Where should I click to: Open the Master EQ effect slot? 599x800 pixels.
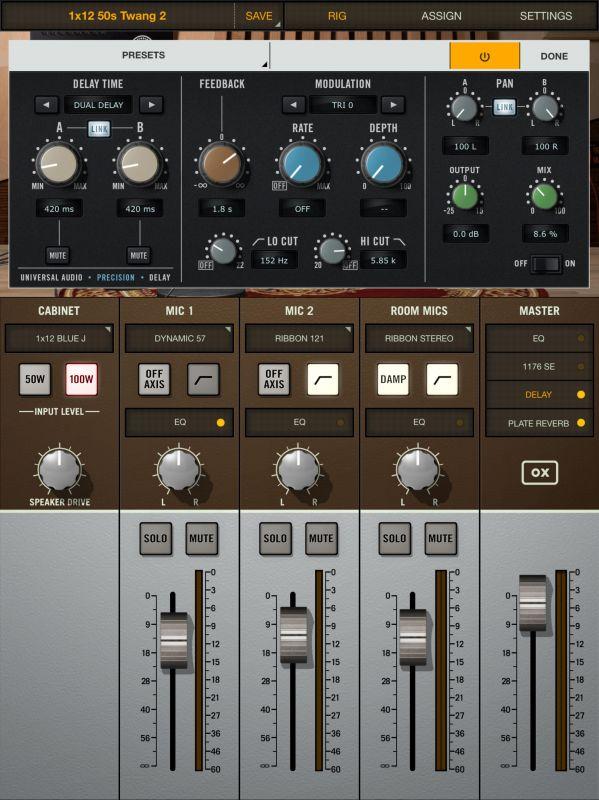539,338
